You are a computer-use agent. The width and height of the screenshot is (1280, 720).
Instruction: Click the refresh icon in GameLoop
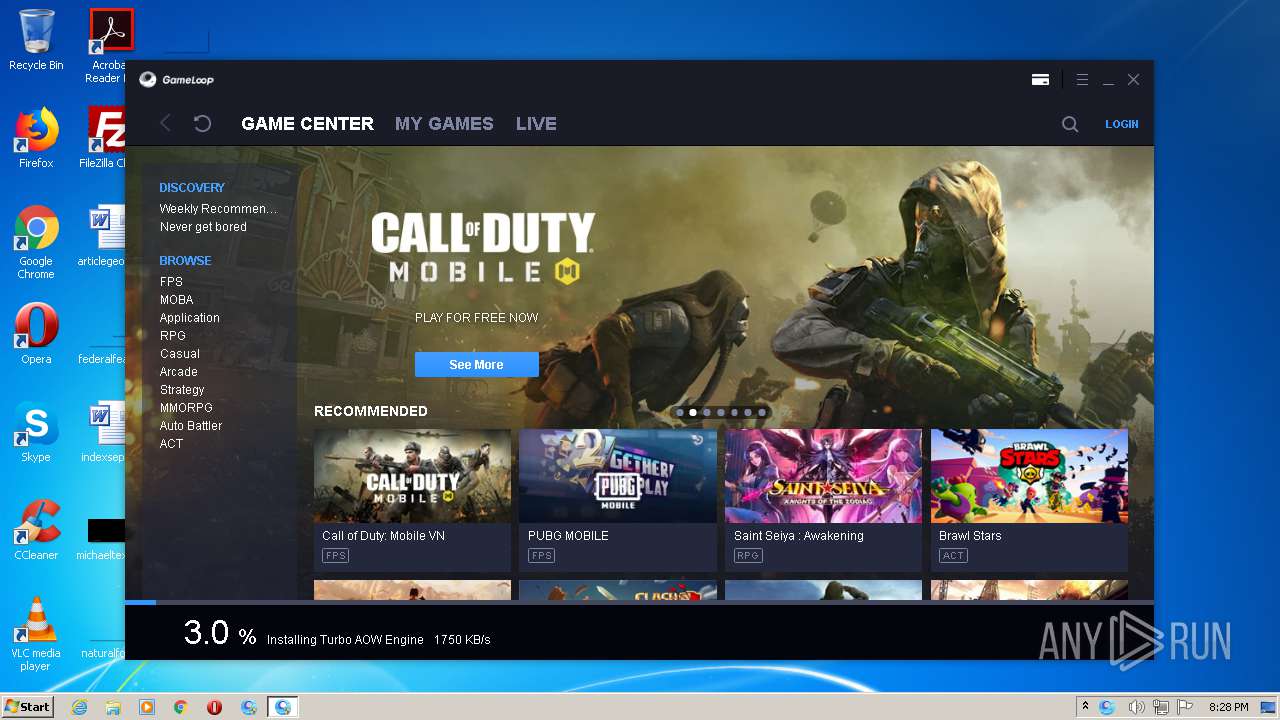click(x=202, y=123)
